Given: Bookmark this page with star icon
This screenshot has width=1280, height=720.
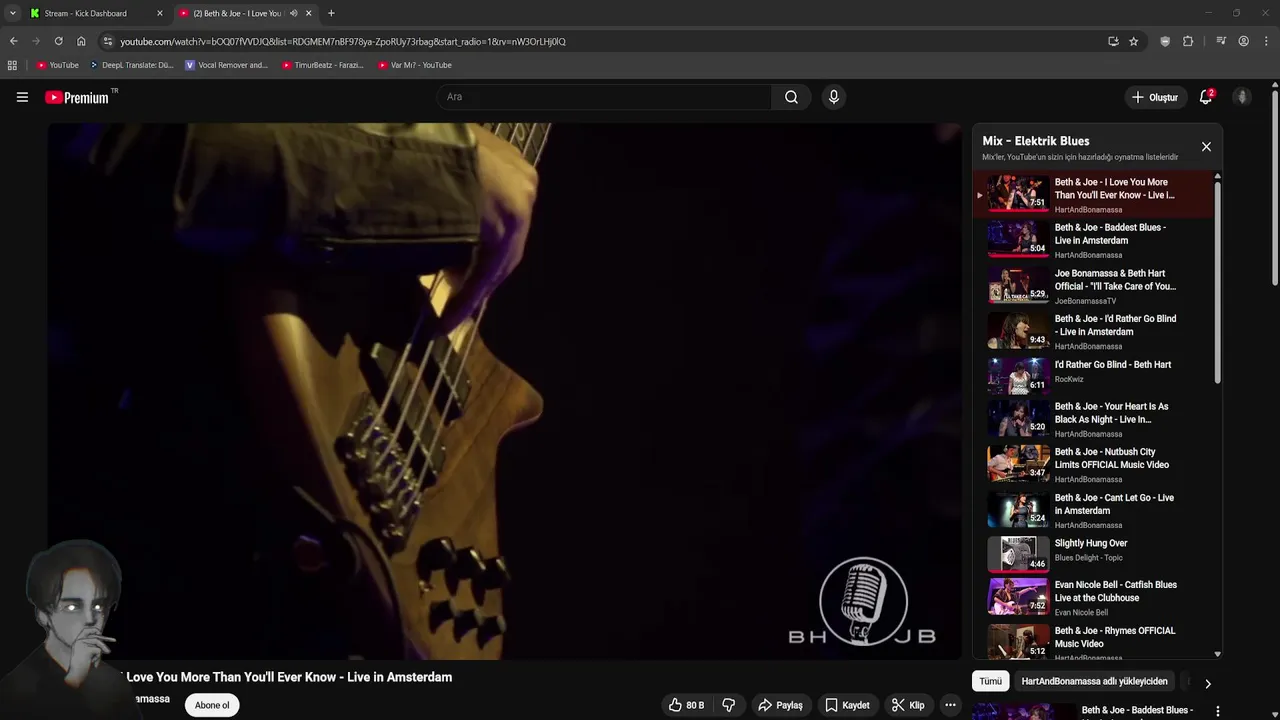Looking at the screenshot, I should click(x=1133, y=41).
